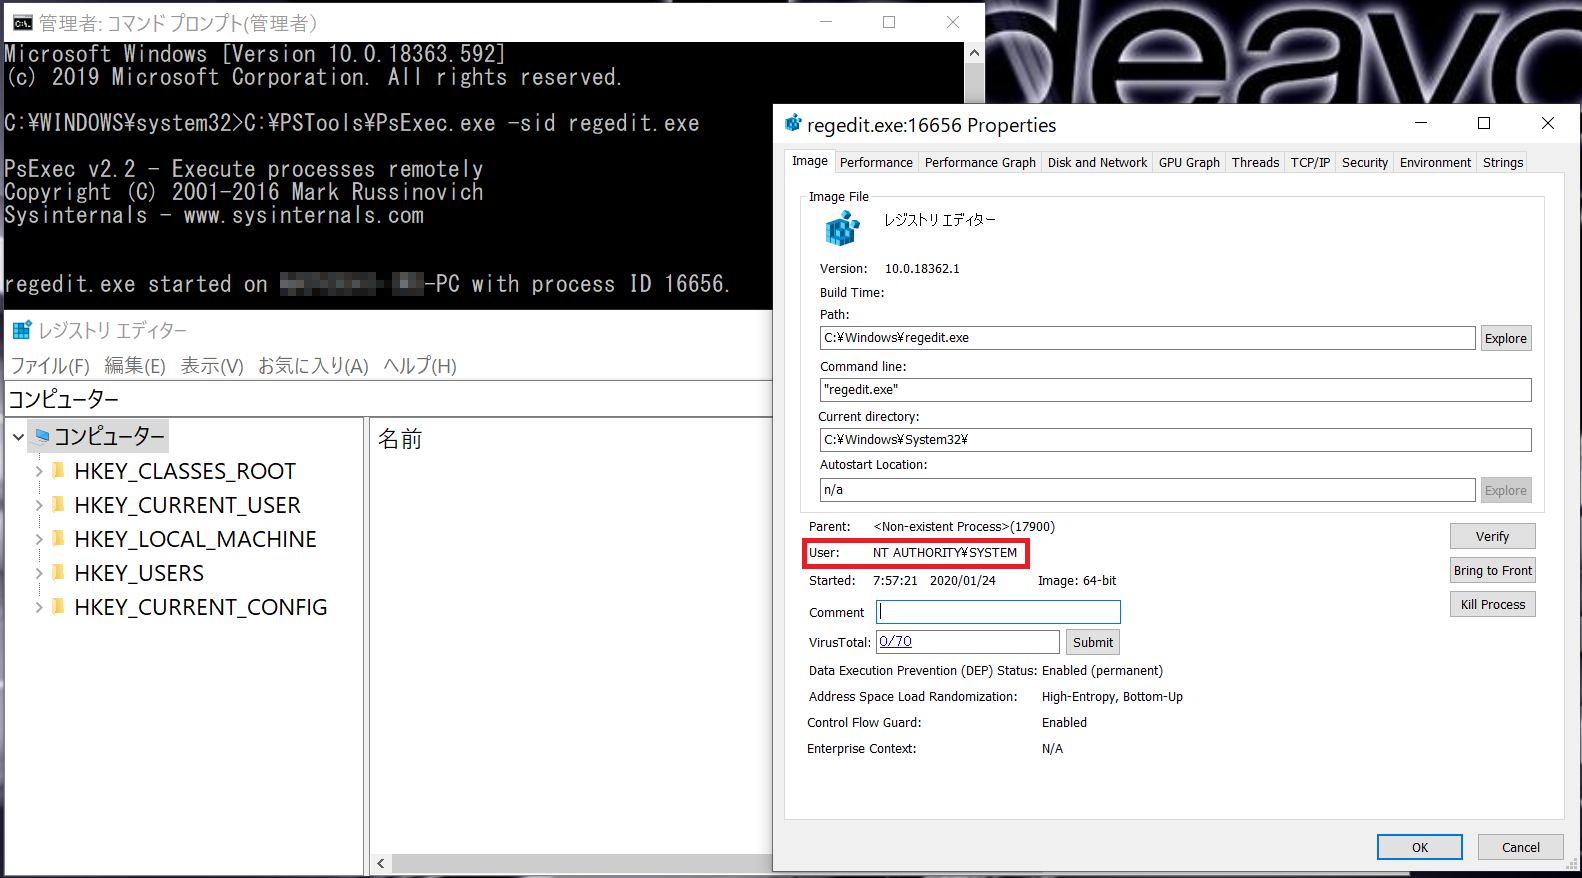Click the Path field with C:¥Windows¥regedit.exe

tap(1148, 338)
